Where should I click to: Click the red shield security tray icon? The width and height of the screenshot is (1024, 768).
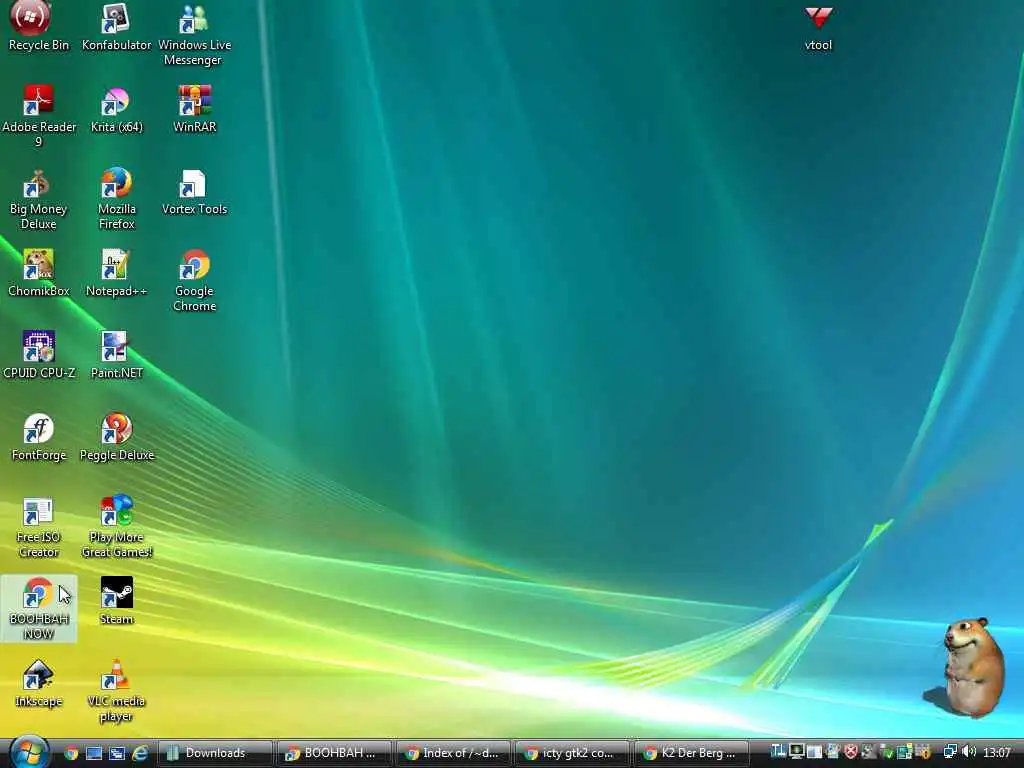pyautogui.click(x=850, y=752)
